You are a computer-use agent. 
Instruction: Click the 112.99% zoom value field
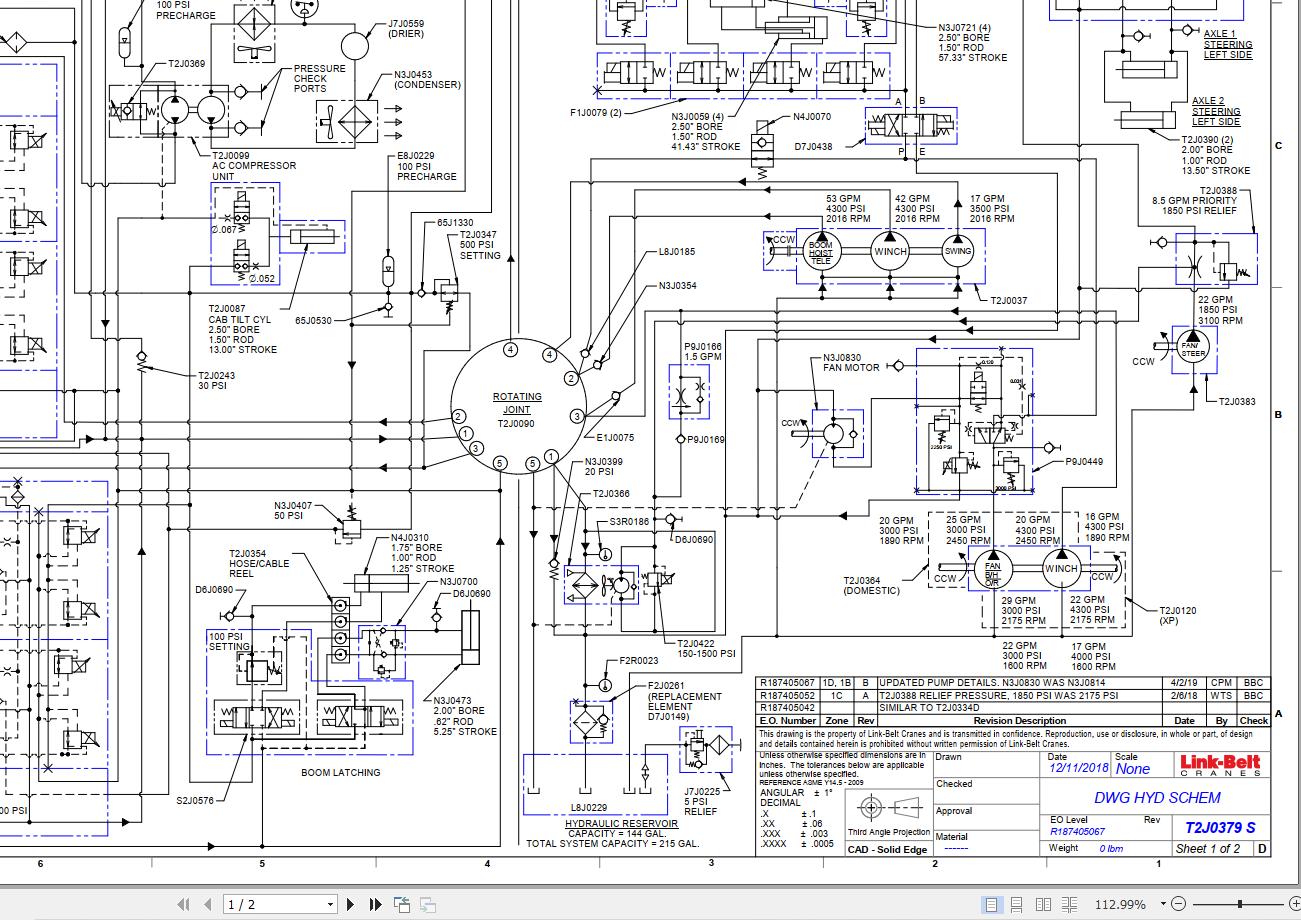coord(1119,904)
